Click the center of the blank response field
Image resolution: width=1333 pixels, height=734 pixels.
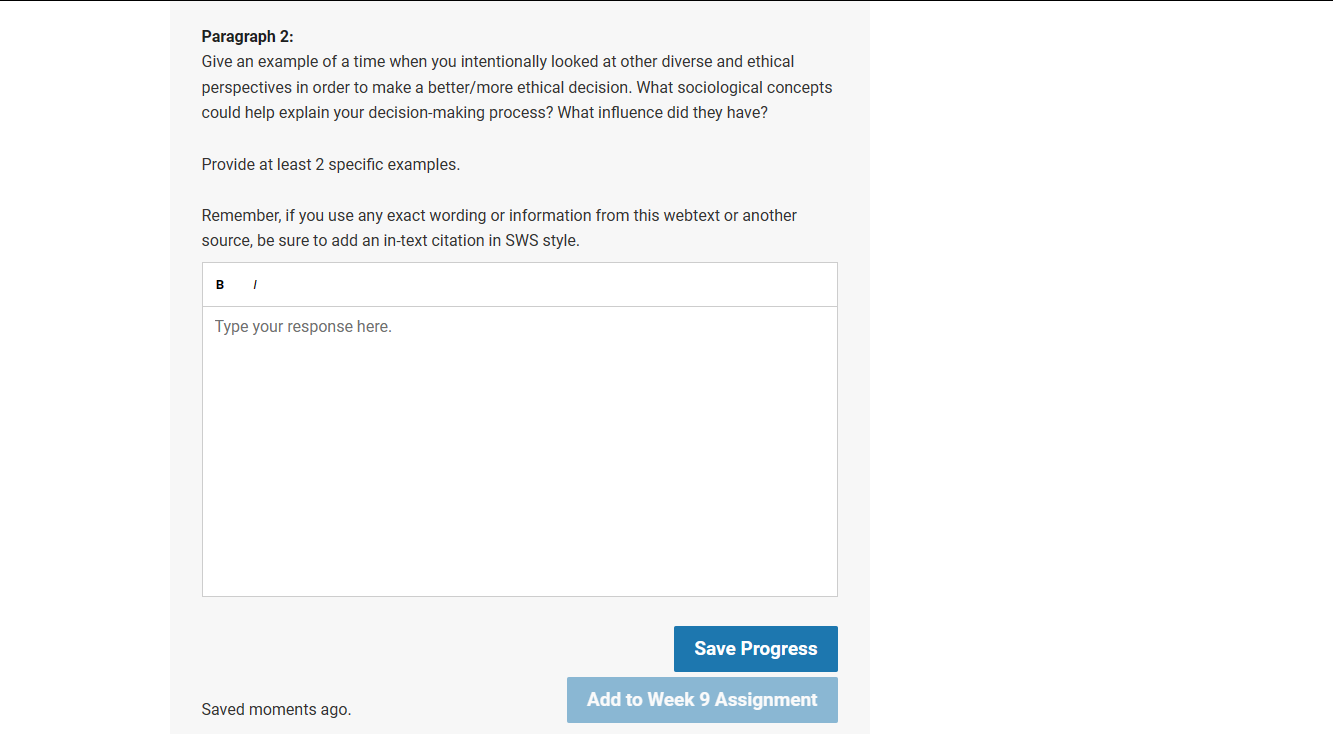pyautogui.click(x=520, y=451)
